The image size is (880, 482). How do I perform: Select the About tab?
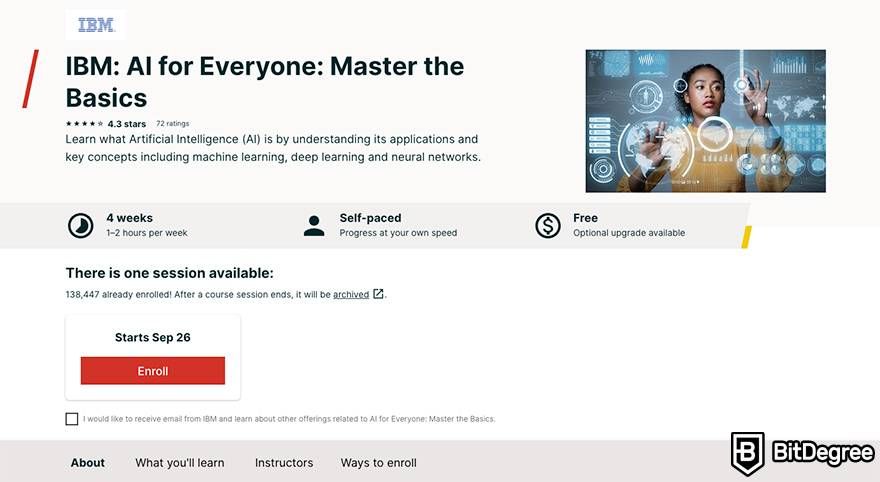pyautogui.click(x=88, y=463)
